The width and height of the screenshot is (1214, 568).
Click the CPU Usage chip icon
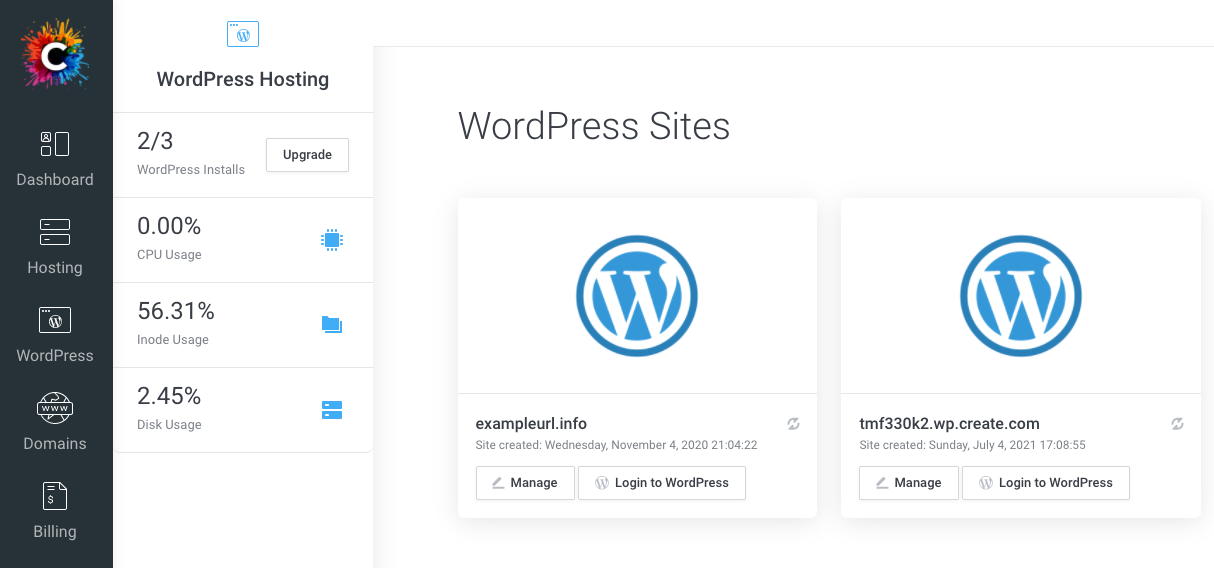pyautogui.click(x=332, y=240)
